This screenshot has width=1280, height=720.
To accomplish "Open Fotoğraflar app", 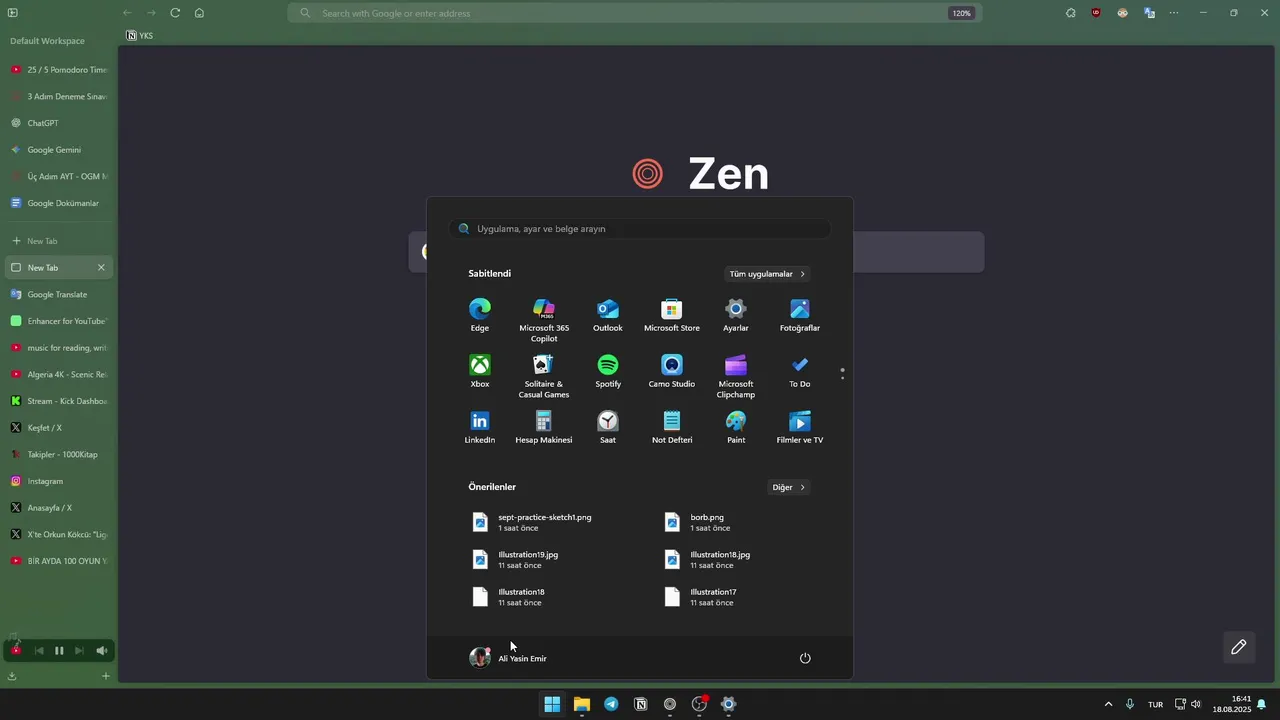I will [x=800, y=315].
